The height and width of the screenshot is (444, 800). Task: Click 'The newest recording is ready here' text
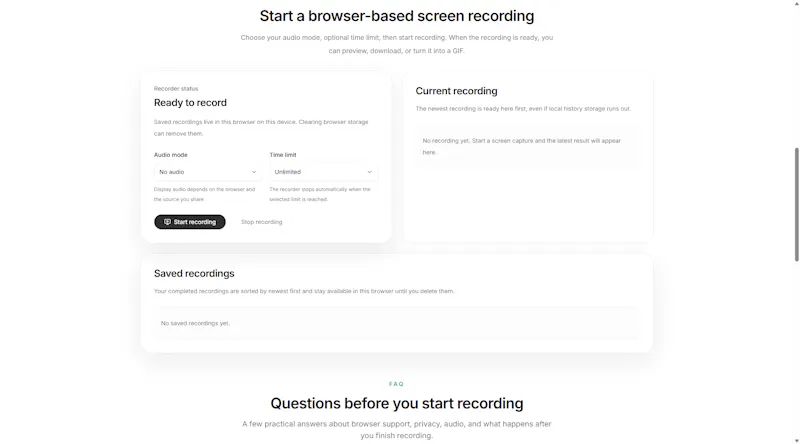pyautogui.click(x=523, y=109)
